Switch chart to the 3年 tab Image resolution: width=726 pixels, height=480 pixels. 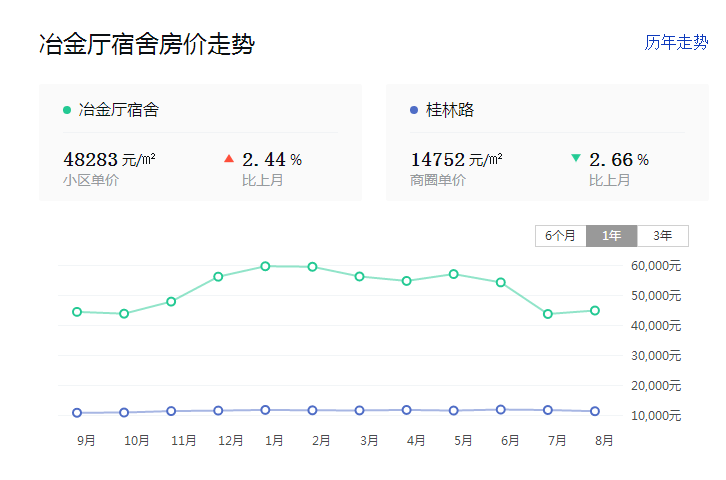pyautogui.click(x=662, y=236)
